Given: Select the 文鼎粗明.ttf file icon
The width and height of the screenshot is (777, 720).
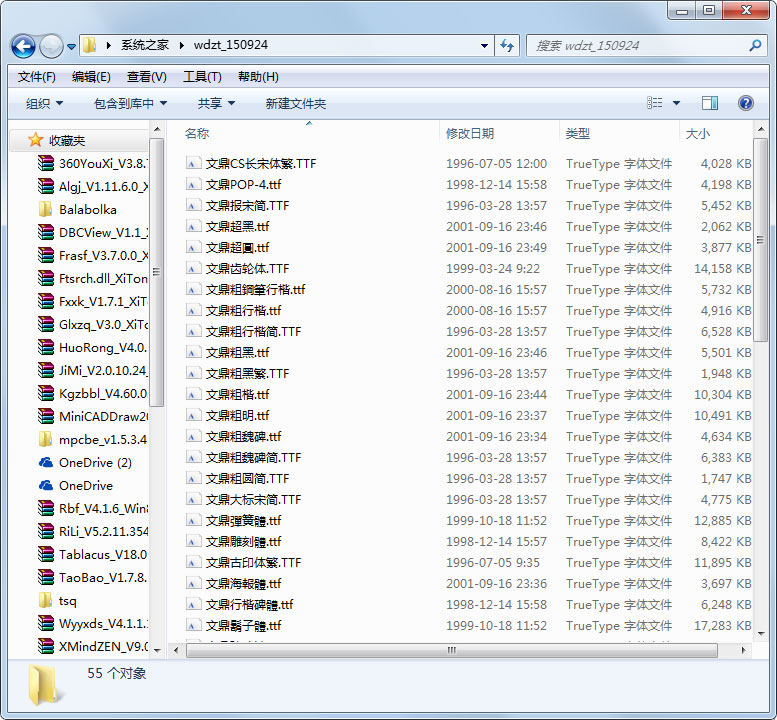Looking at the screenshot, I should click(193, 415).
